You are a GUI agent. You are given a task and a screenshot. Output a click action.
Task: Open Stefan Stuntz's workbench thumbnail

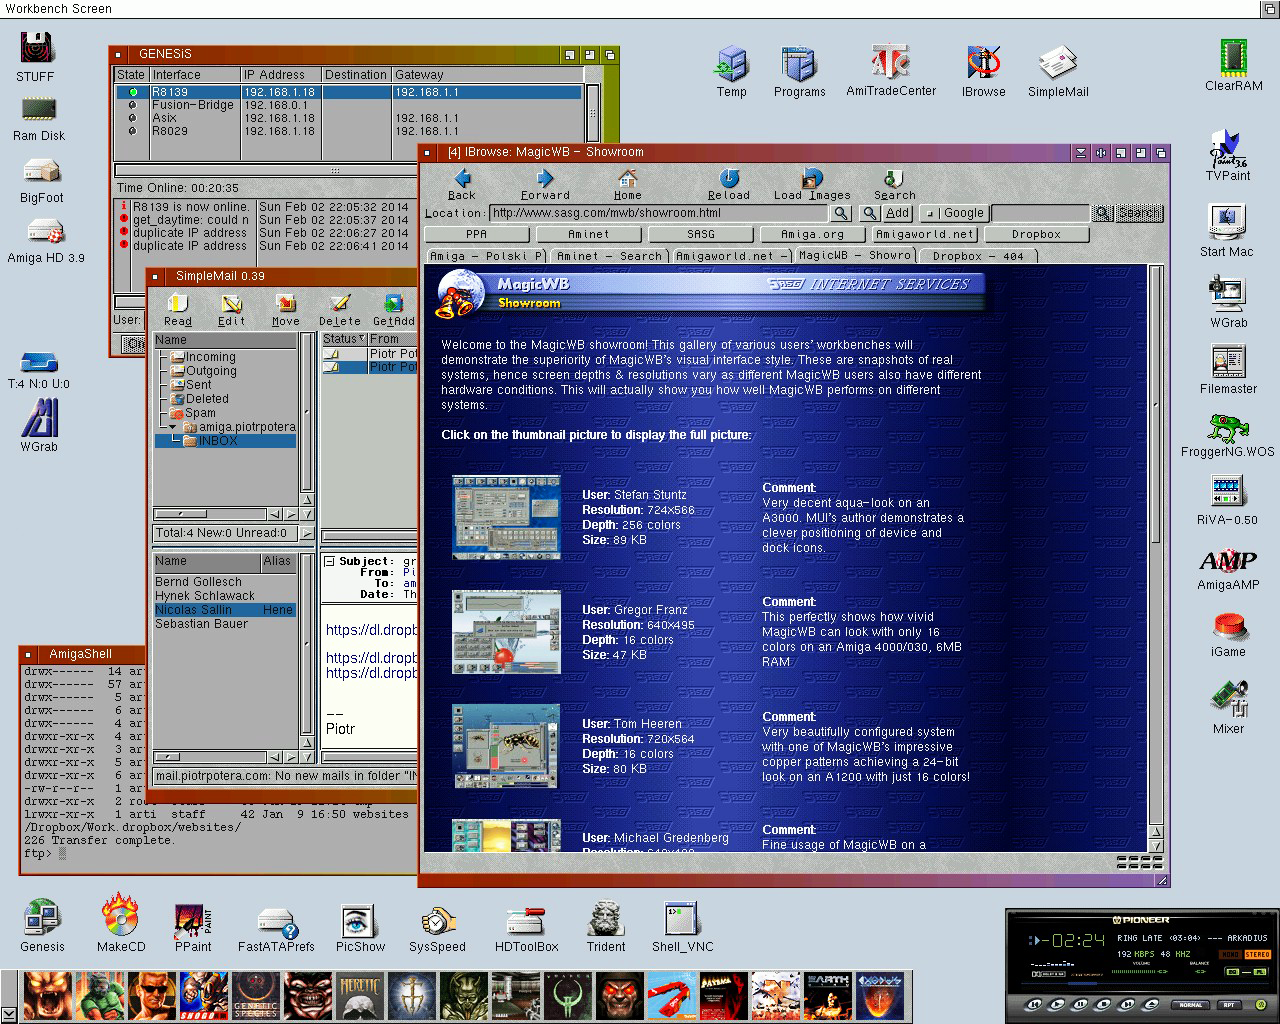(x=505, y=517)
